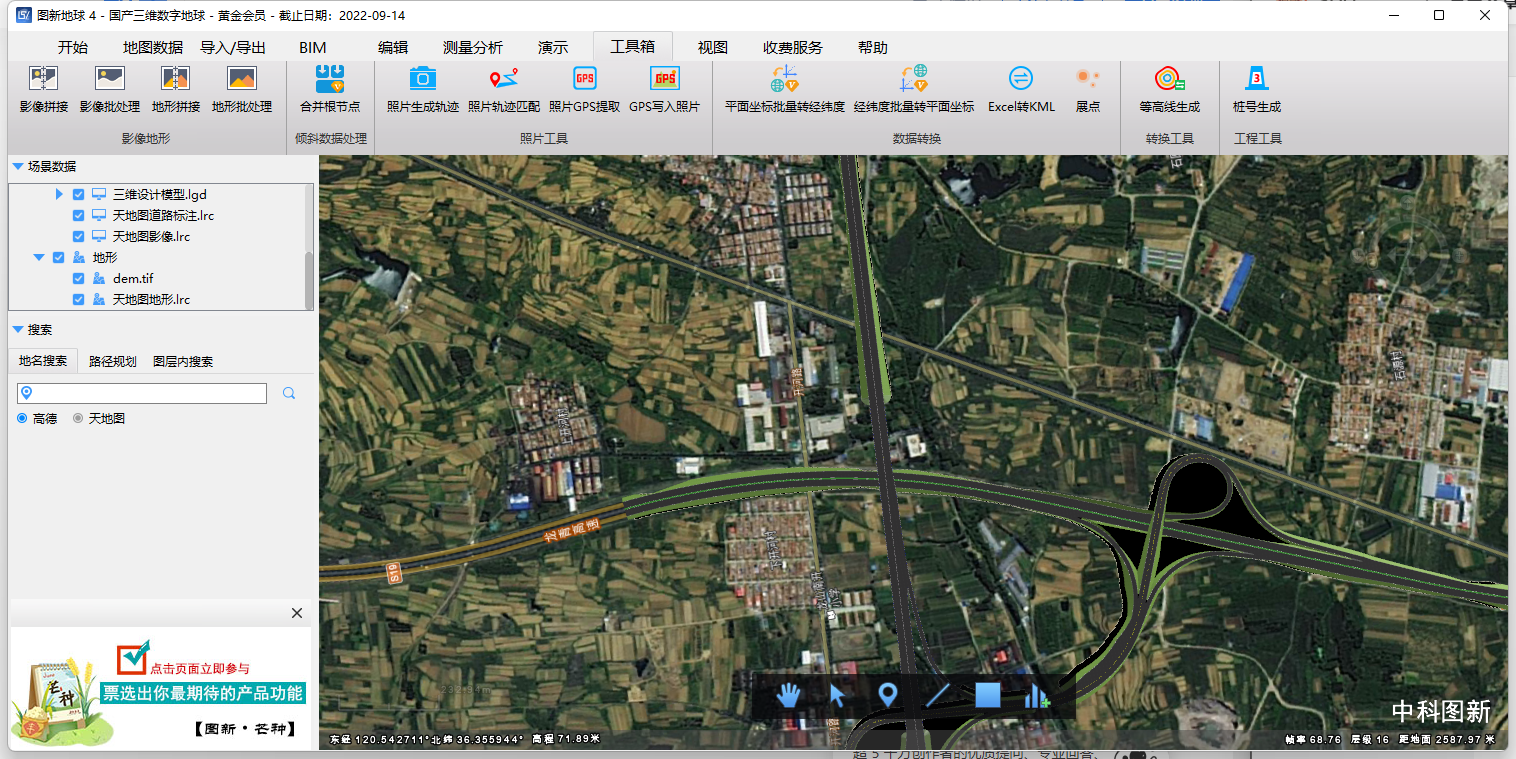Click the search magnifier button
The width and height of the screenshot is (1516, 759).
coord(289,394)
